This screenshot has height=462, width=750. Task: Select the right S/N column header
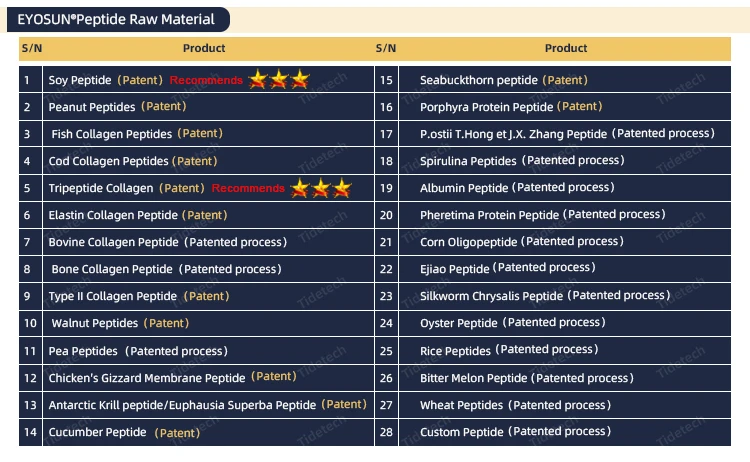click(386, 48)
